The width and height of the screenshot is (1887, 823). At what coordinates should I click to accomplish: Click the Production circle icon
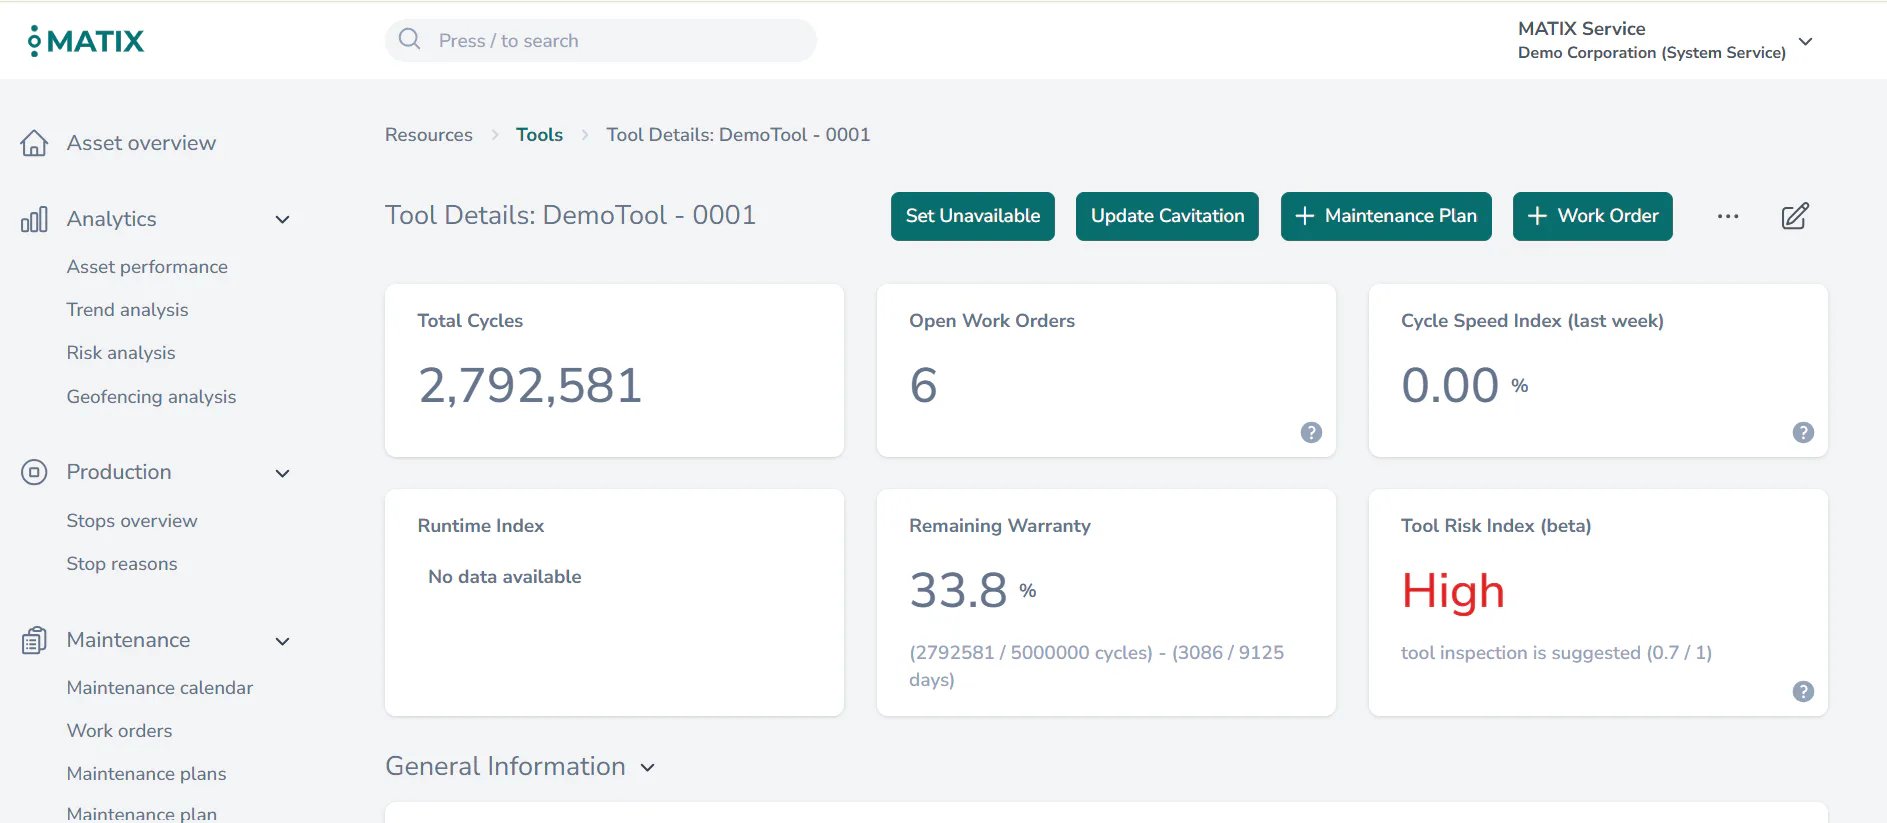tap(34, 472)
